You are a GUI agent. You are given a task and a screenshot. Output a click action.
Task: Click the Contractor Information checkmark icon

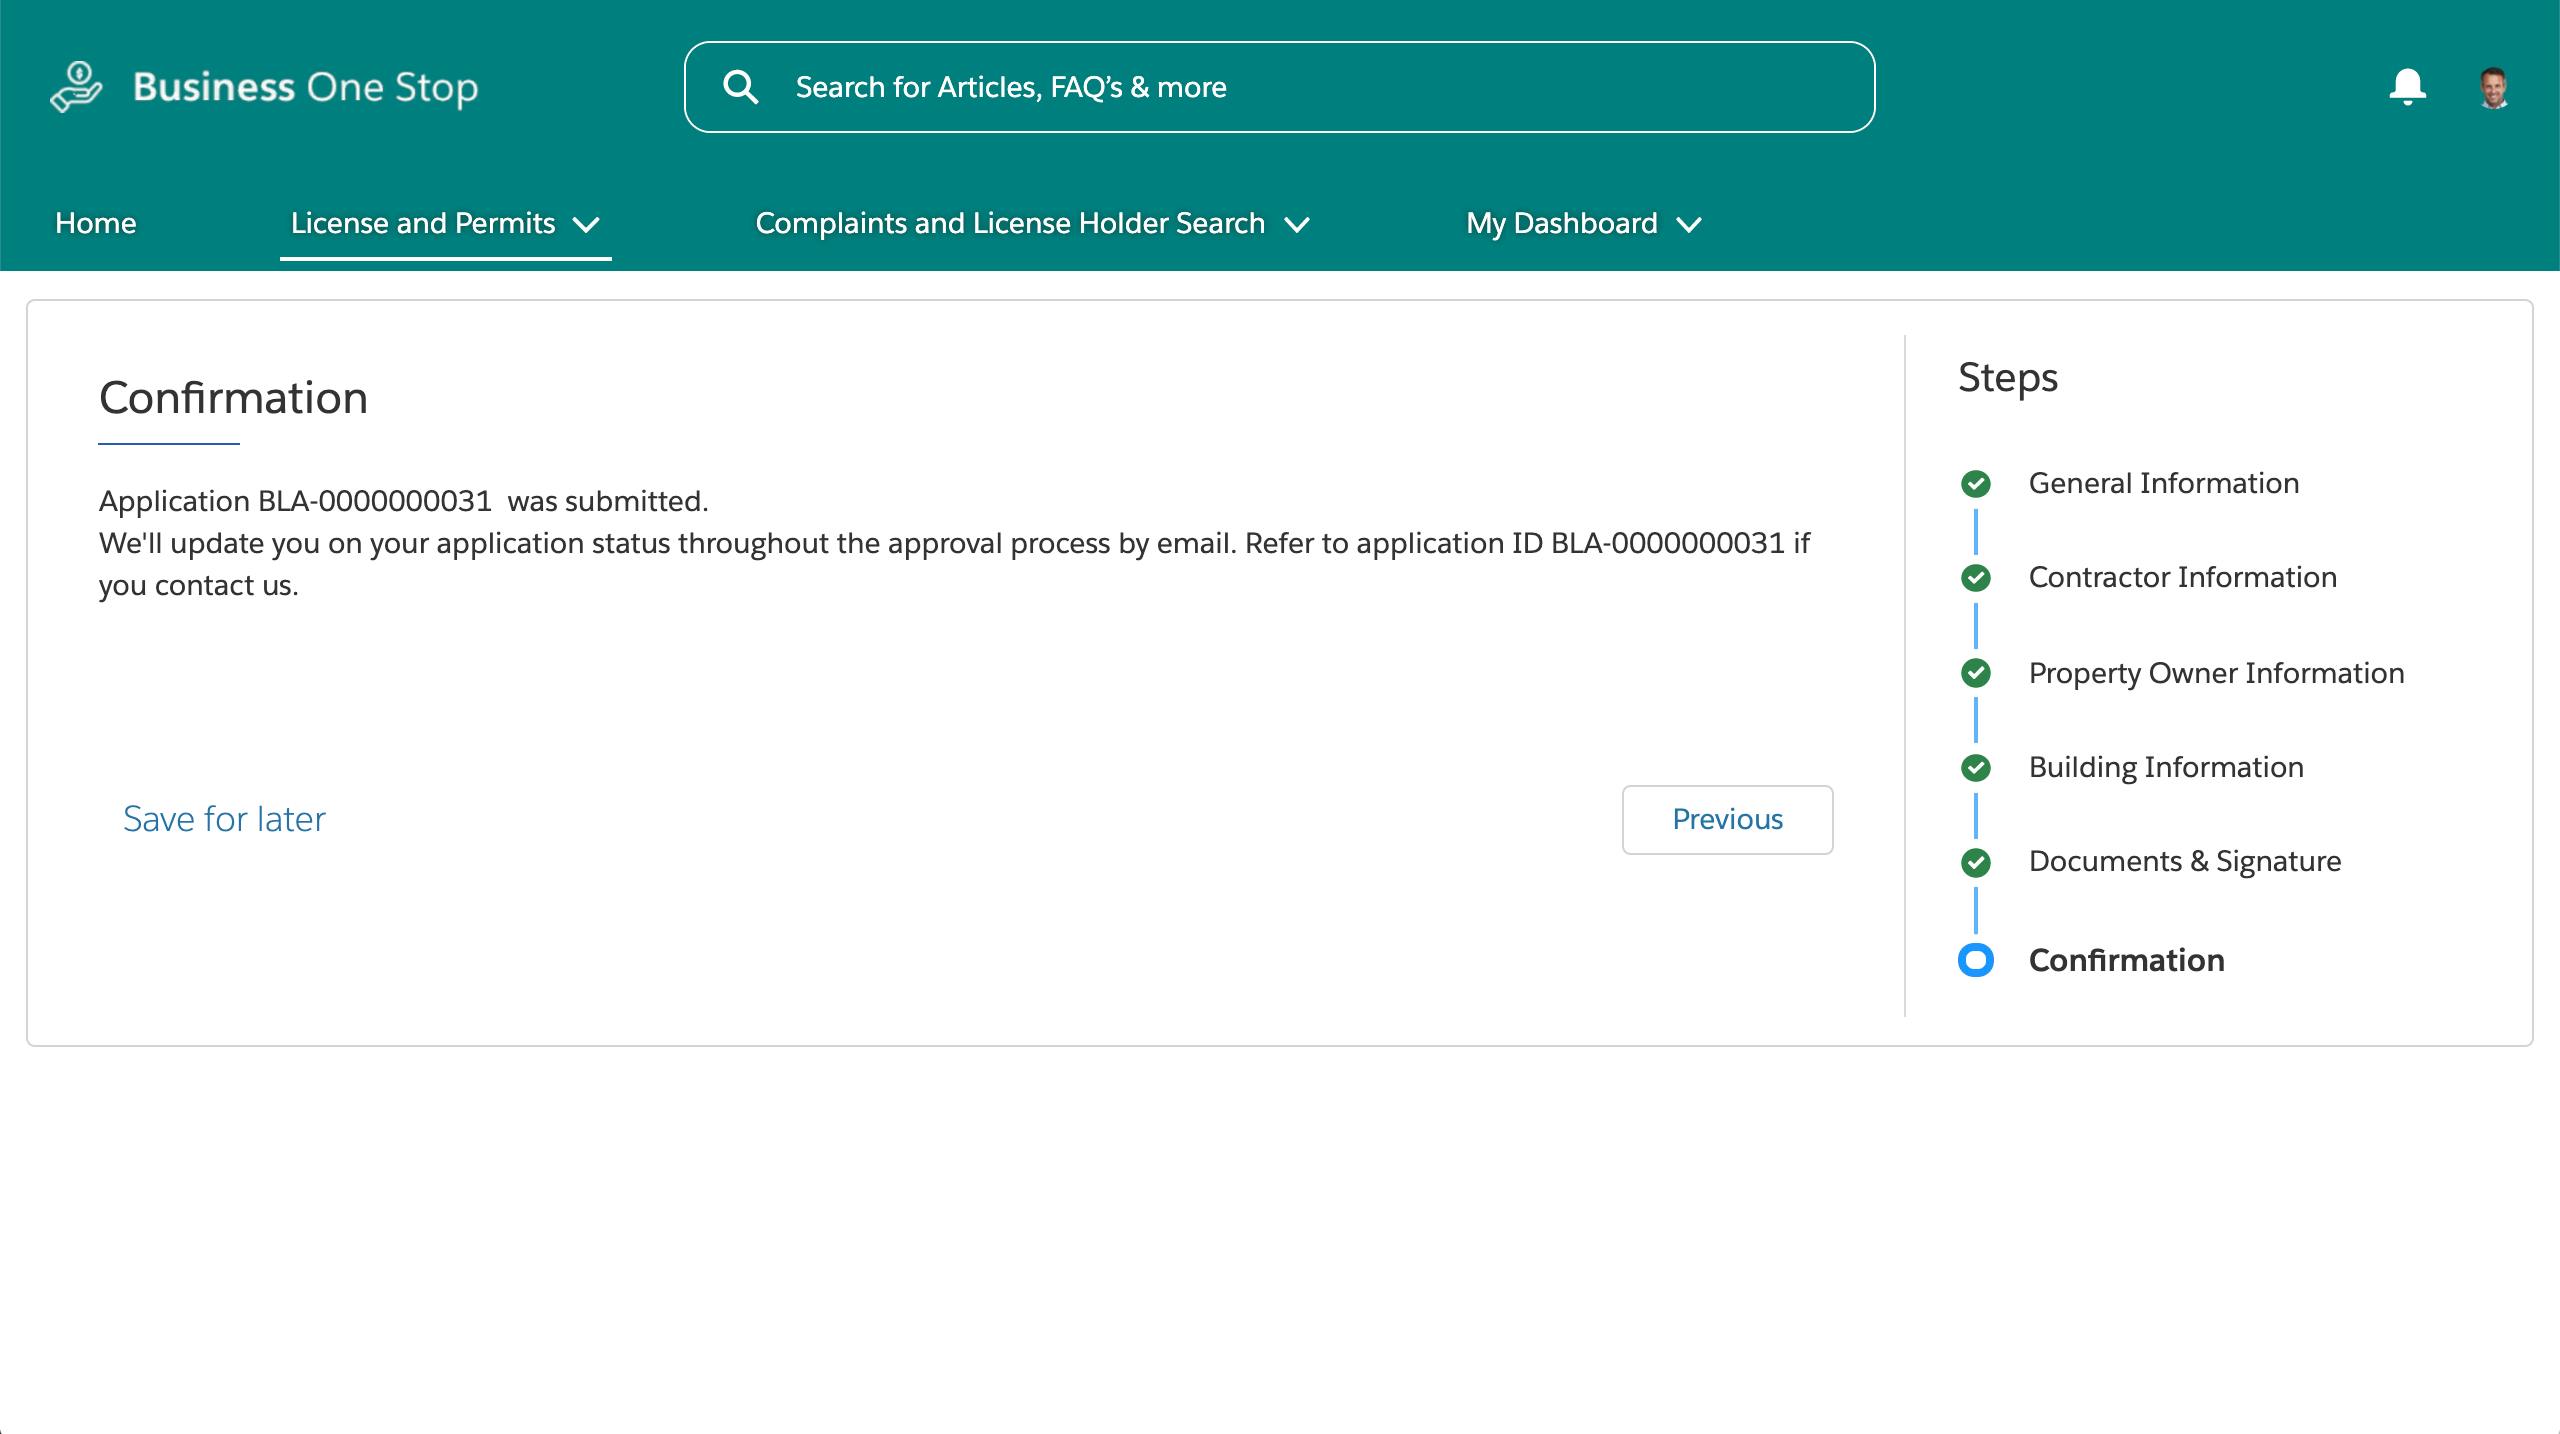pos(1975,578)
